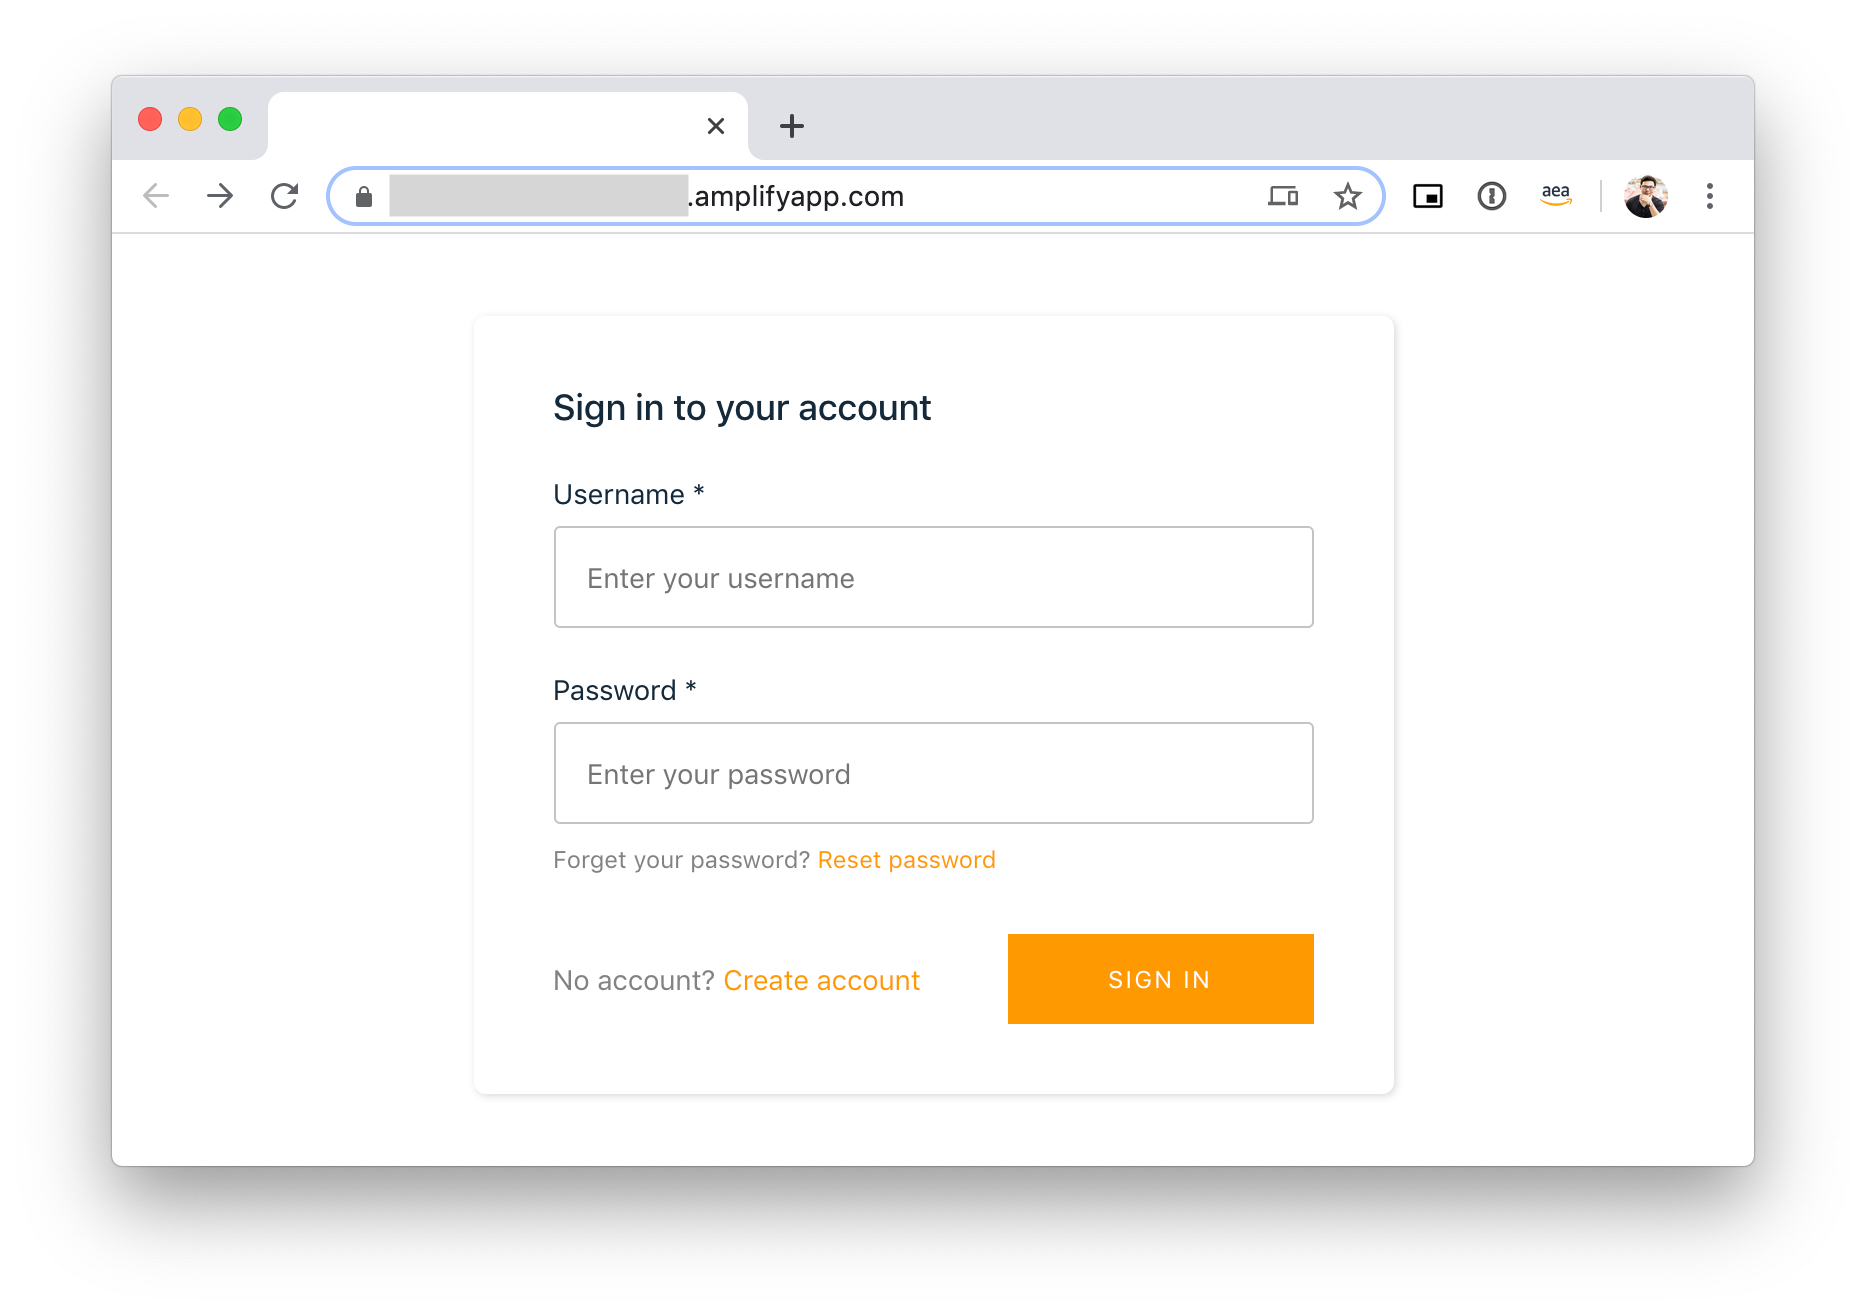Open the Chrome profile avatar
The height and width of the screenshot is (1314, 1866).
click(x=1645, y=196)
